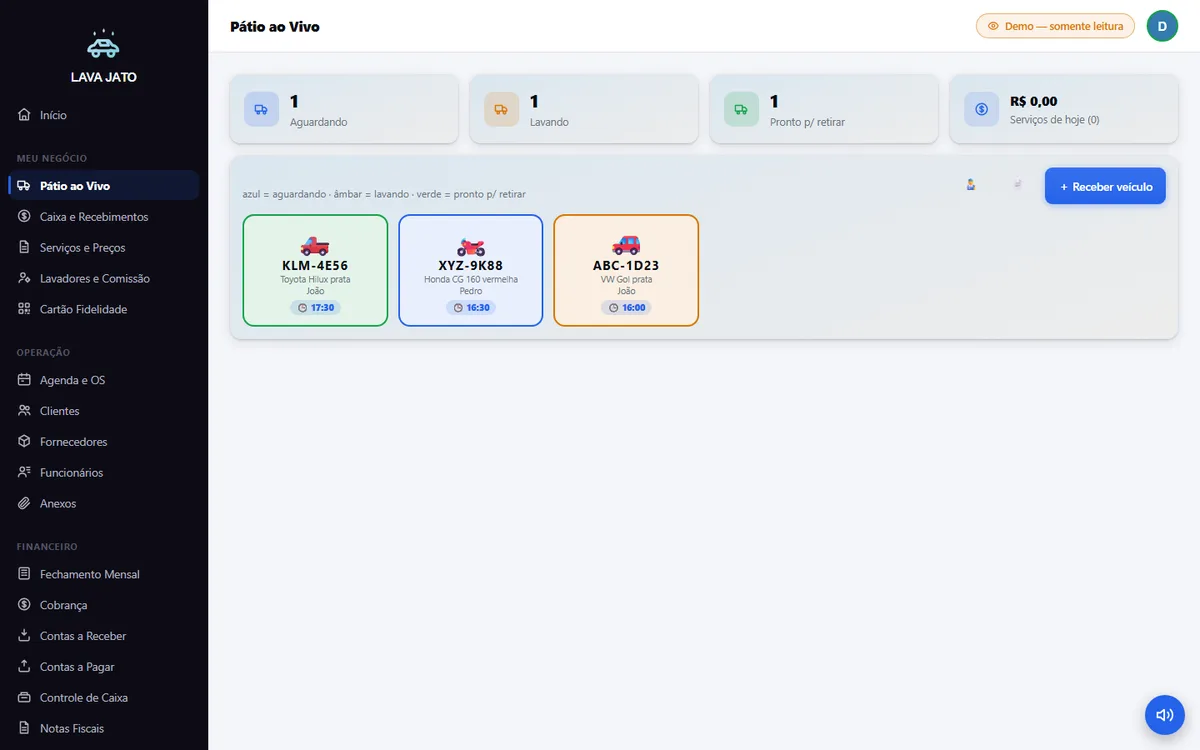Click the OPERAÇÃO section heading

click(x=44, y=352)
